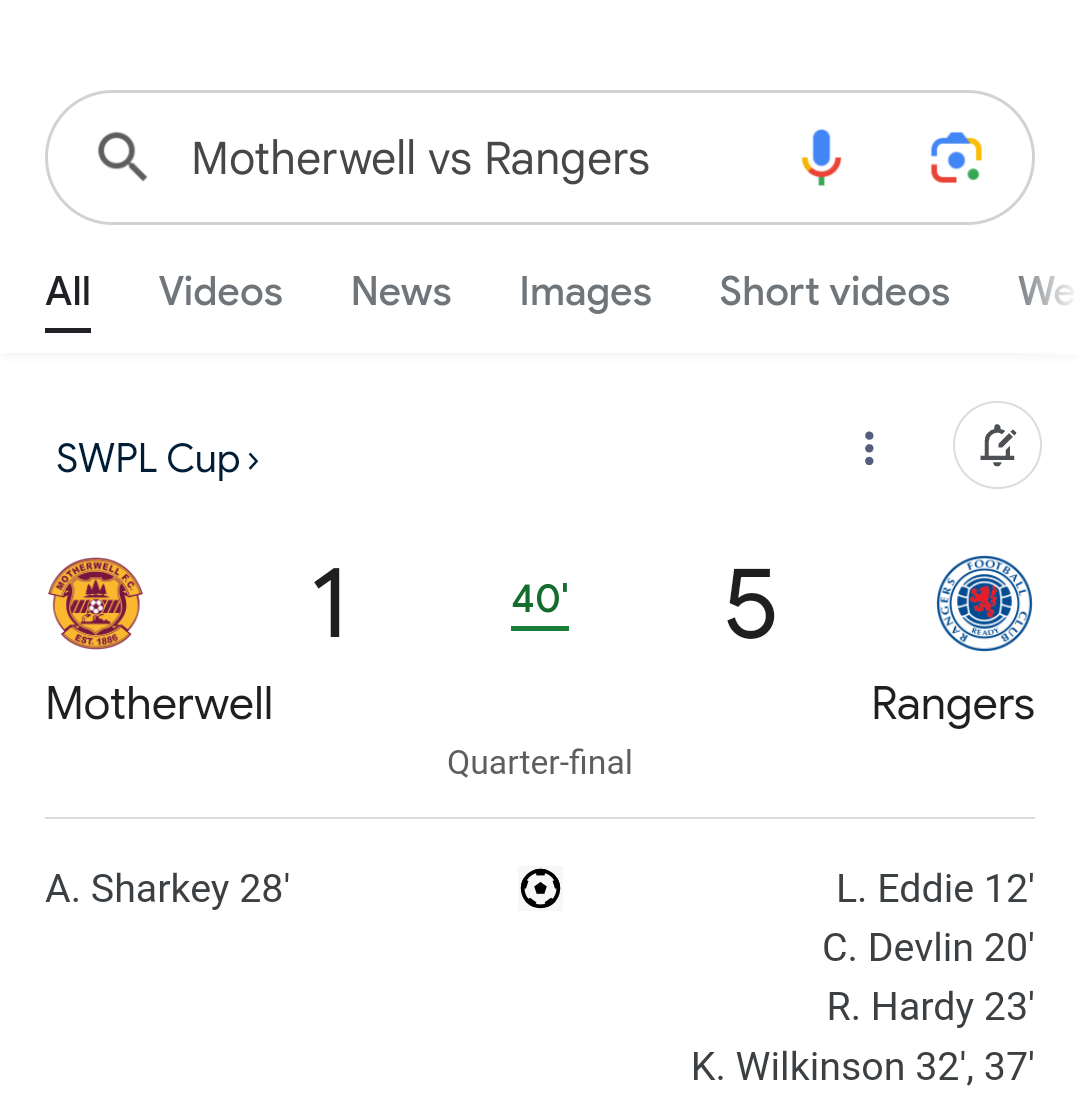Switch to the News tab
This screenshot has height=1106, width=1080.
pos(401,291)
